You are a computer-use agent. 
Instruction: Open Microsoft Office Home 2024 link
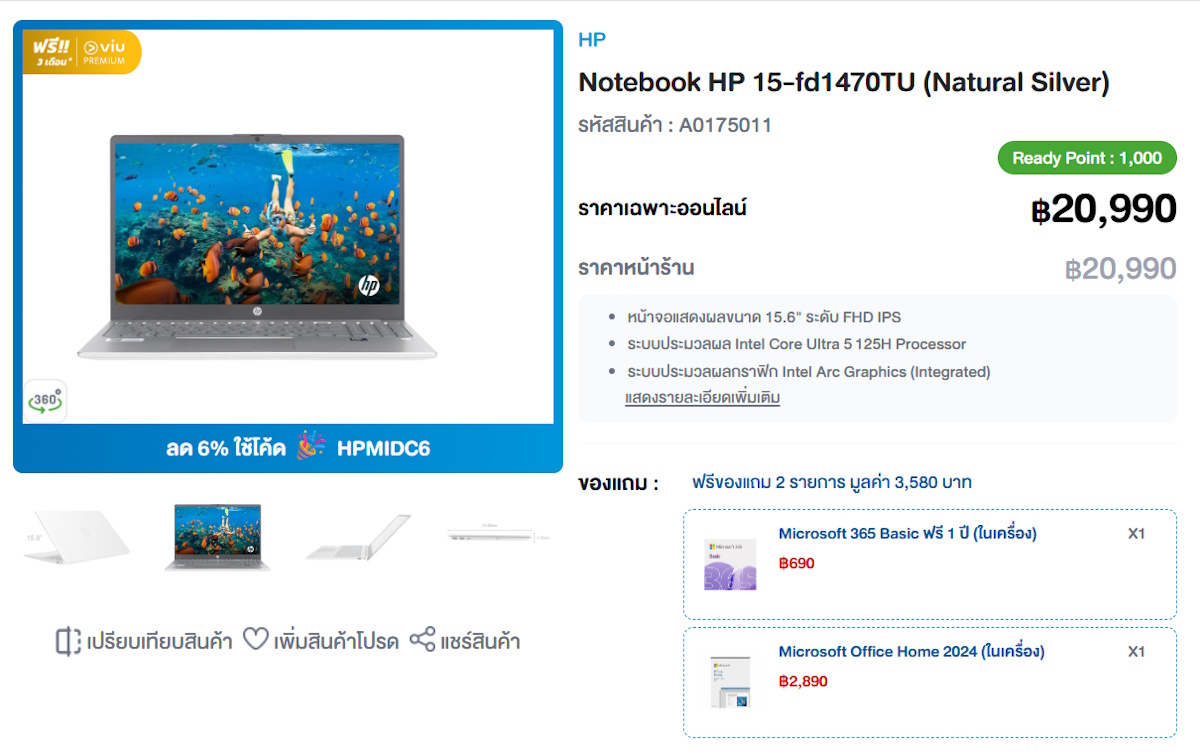911,652
